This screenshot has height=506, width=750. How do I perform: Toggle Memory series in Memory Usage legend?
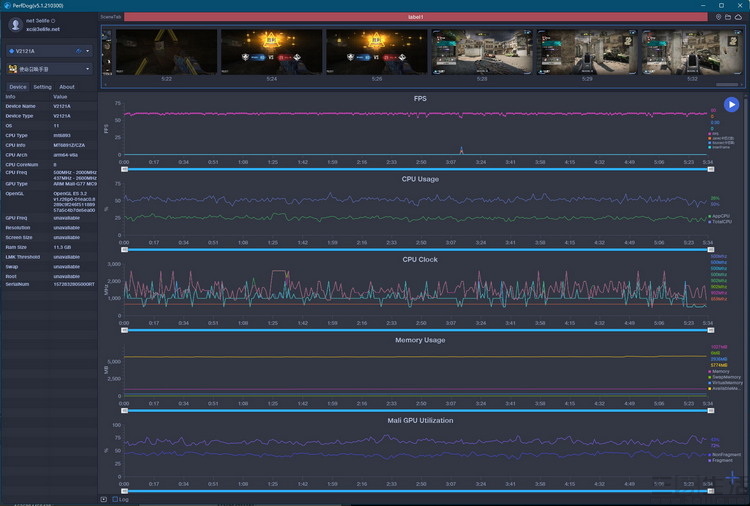pyautogui.click(x=719, y=371)
